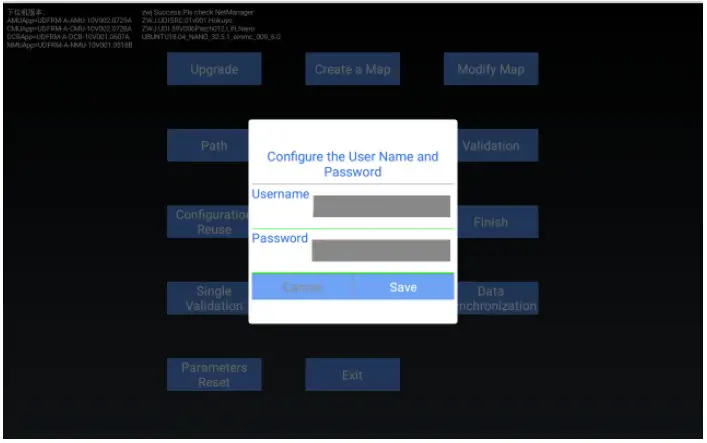Click the 'Password' label
This screenshot has height=443, width=707.
(x=280, y=238)
